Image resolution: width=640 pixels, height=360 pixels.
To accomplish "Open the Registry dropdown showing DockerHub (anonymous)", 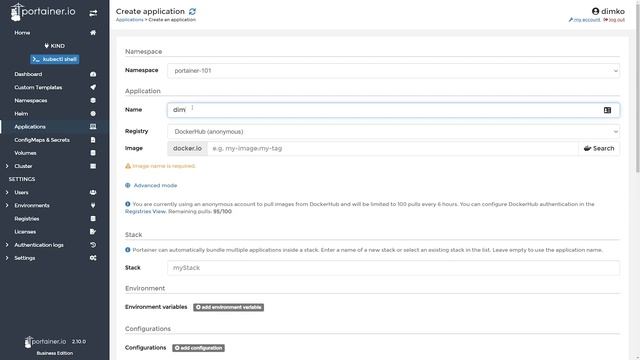I will pos(393,131).
